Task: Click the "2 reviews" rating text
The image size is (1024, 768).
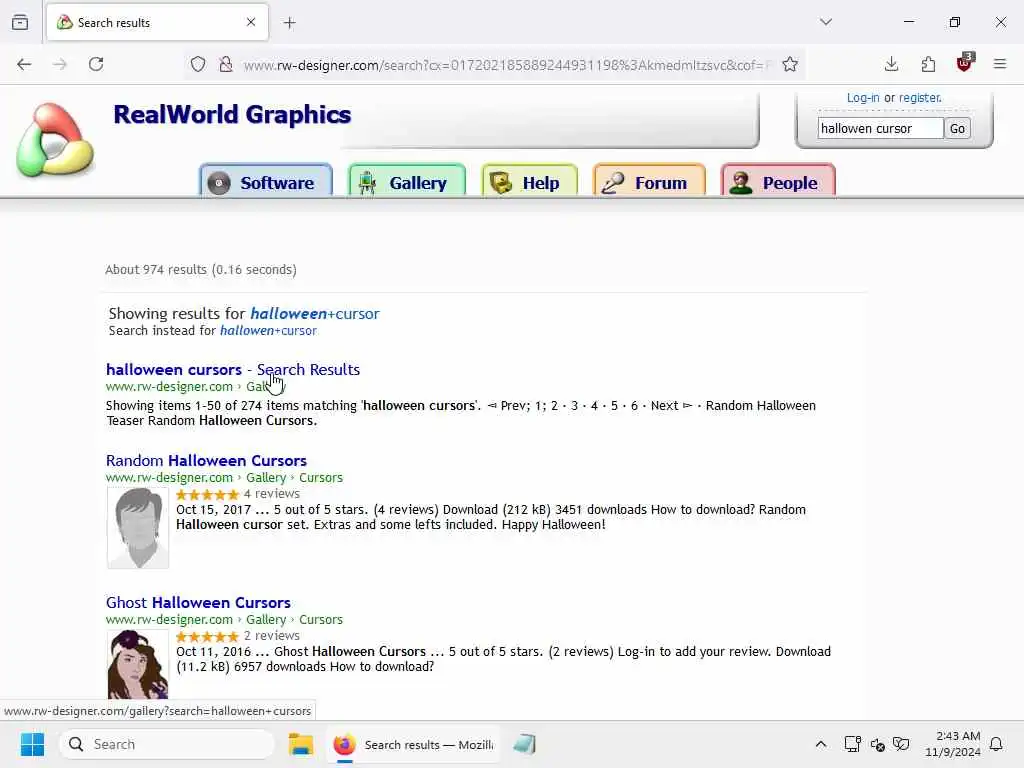Action: tap(272, 635)
